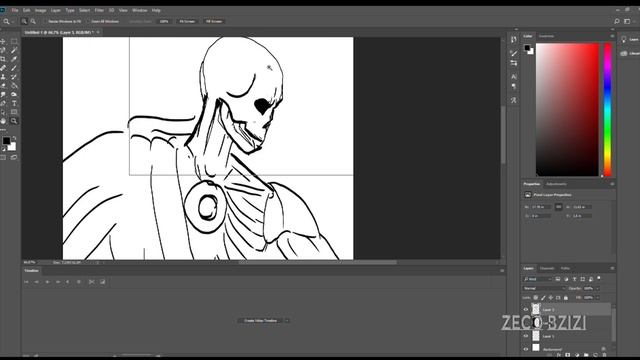Select the Eyedropper tool
Screen dimensions: 640x360
click(14, 59)
